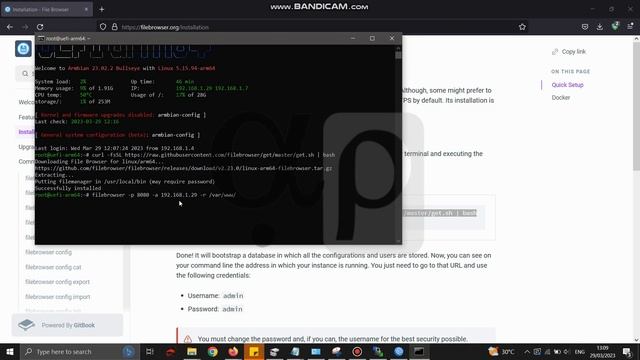Open filebrowser config cat page

(53, 267)
